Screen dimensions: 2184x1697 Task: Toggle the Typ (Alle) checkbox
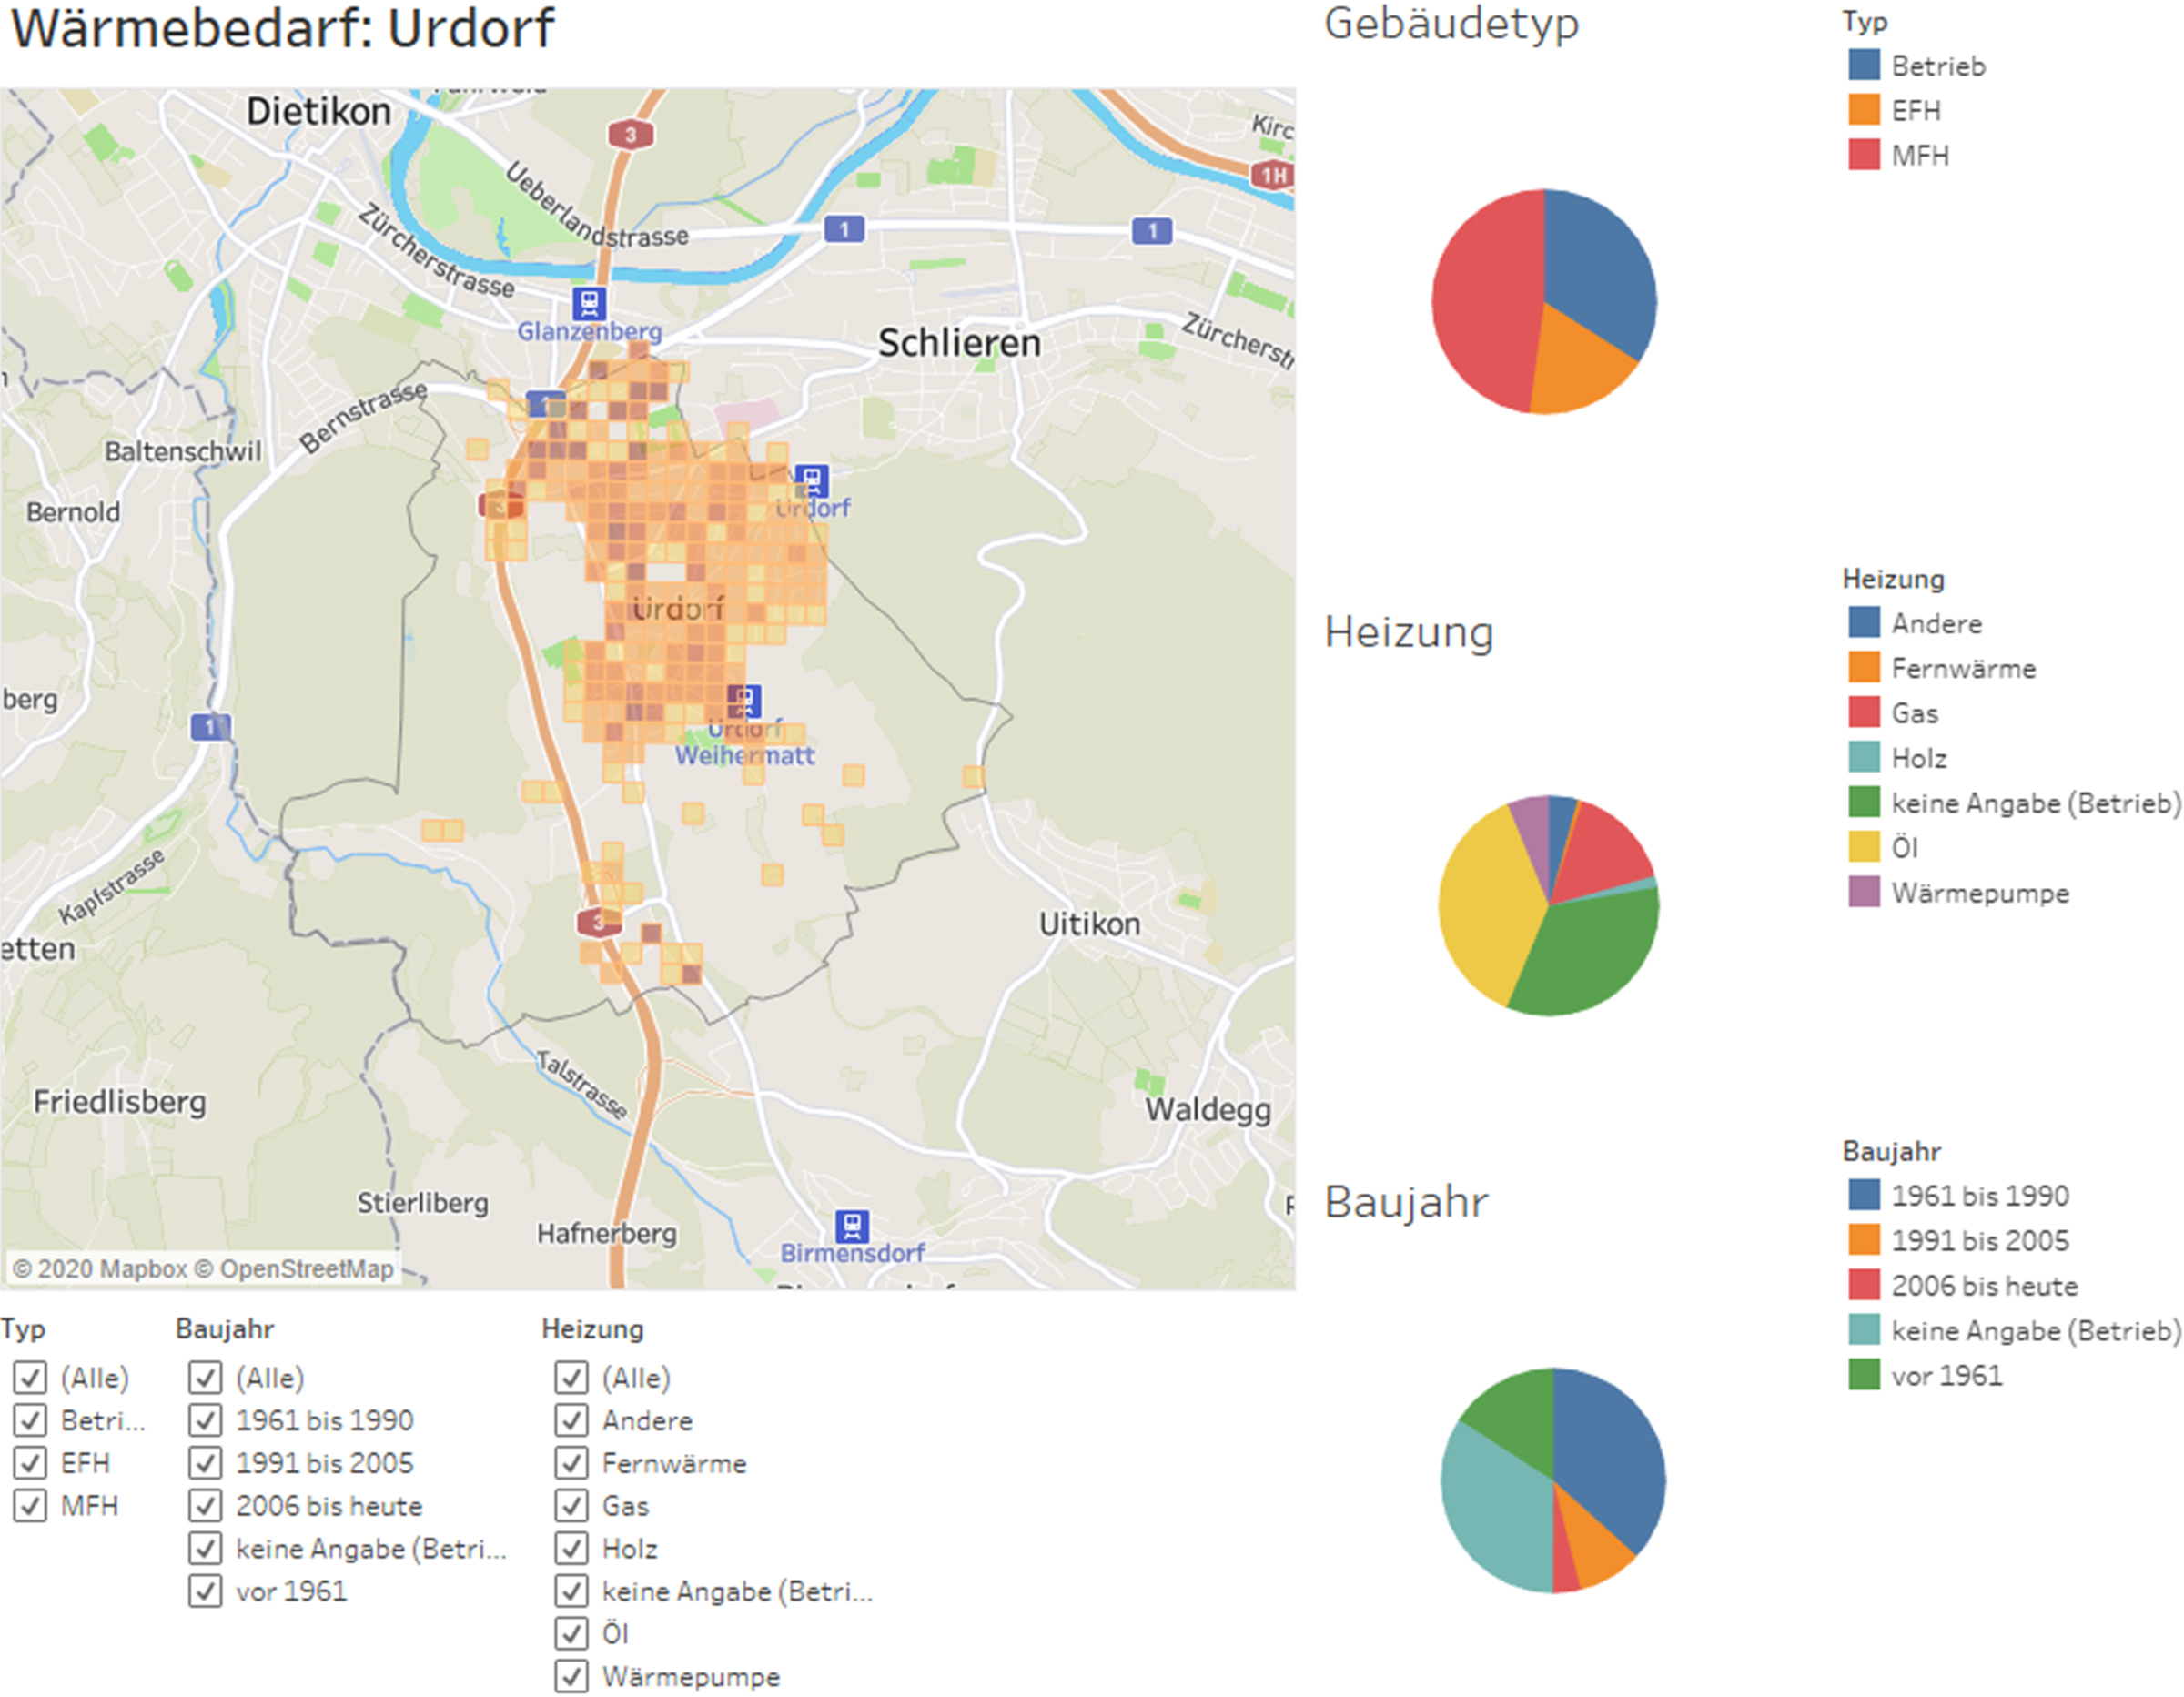pos(30,1377)
